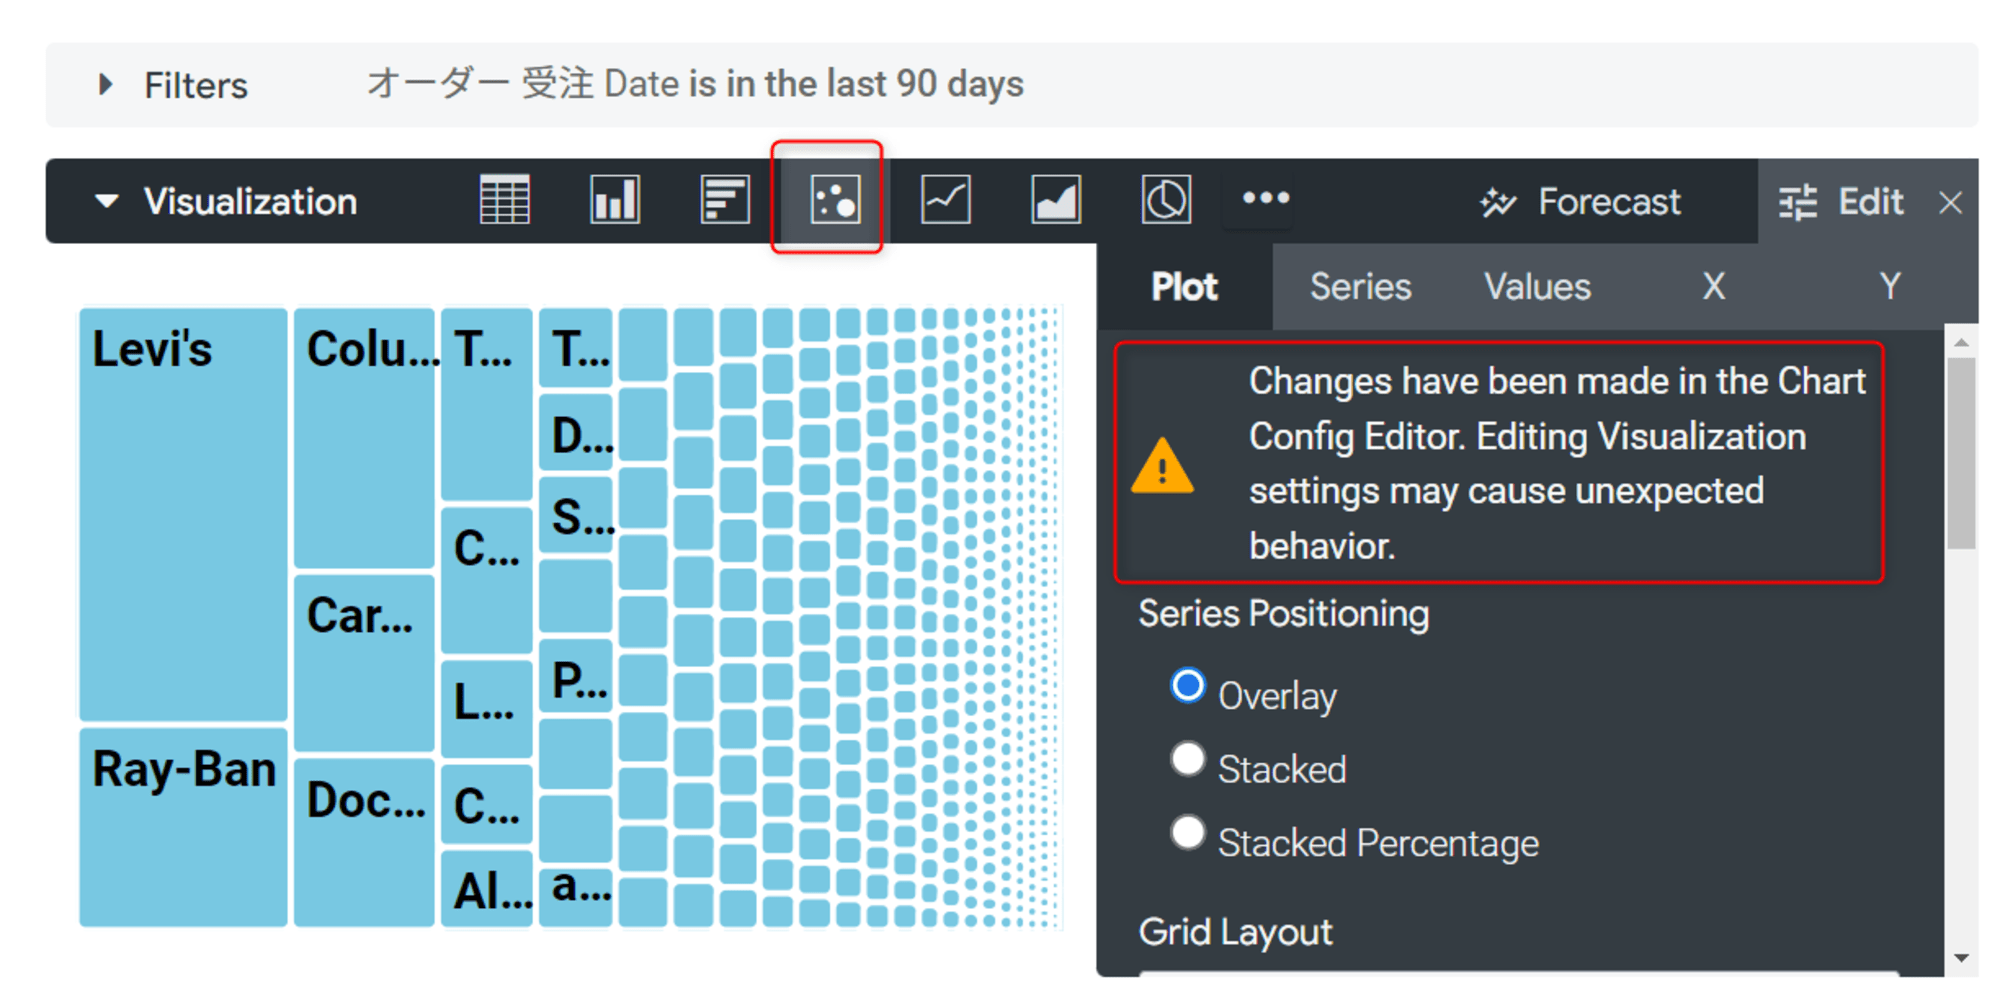Screen dimensions: 2000x995
Task: Click the Date filter summary text
Action: coord(694,84)
